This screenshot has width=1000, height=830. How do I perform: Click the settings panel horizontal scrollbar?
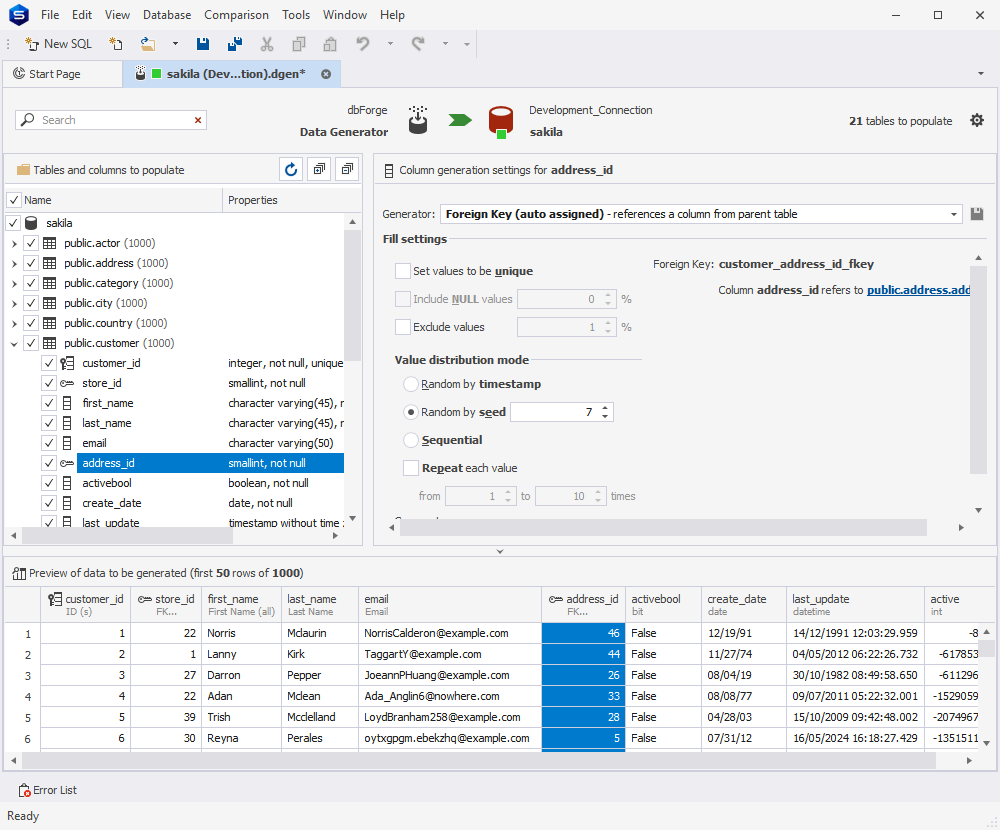click(x=663, y=527)
